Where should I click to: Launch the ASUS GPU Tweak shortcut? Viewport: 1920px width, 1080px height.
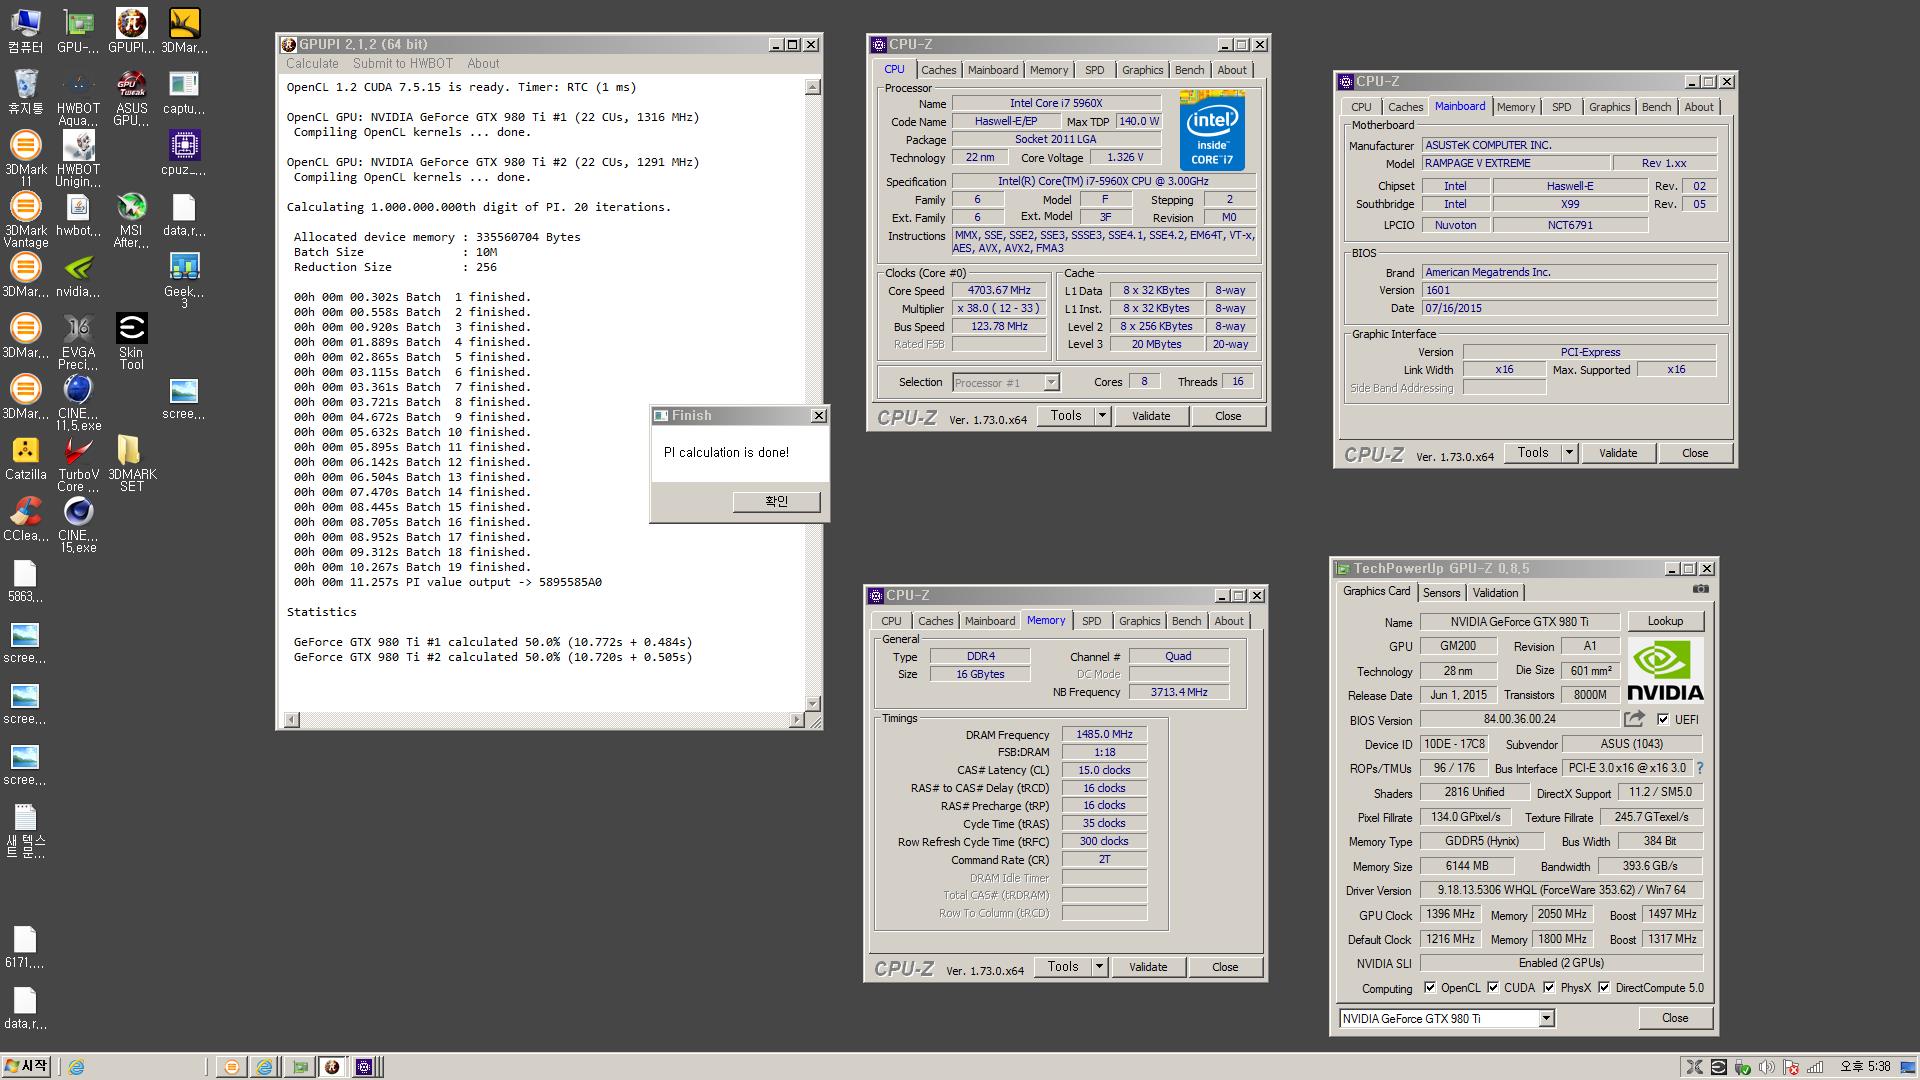[x=131, y=97]
